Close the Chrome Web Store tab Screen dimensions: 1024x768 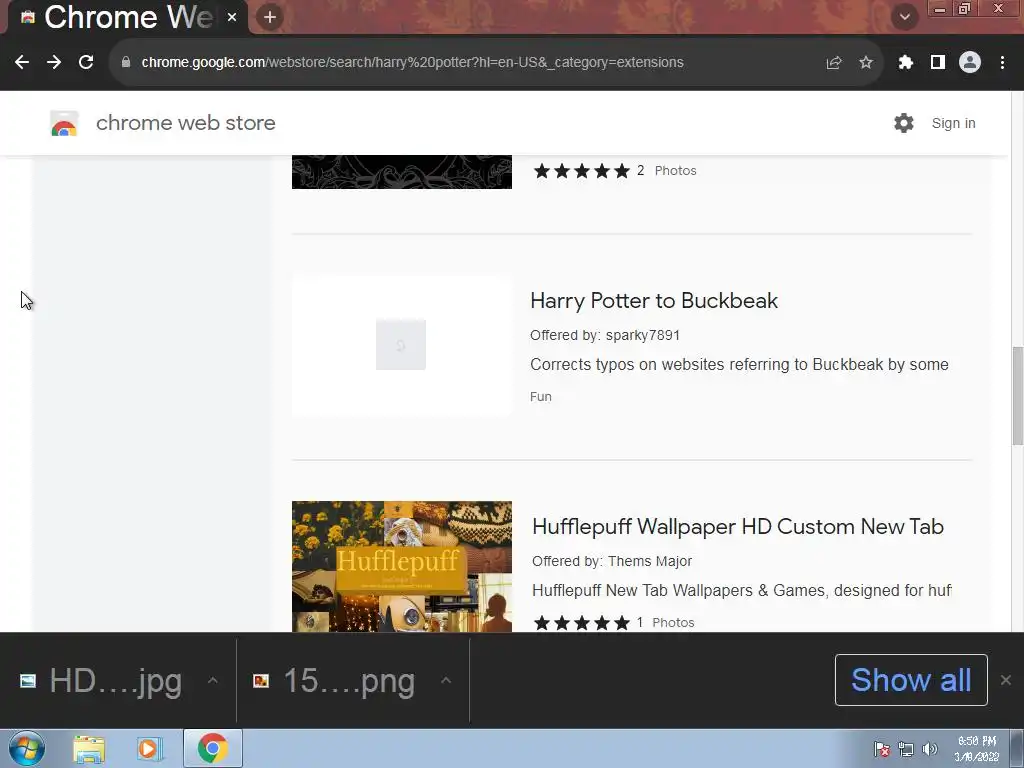[232, 17]
